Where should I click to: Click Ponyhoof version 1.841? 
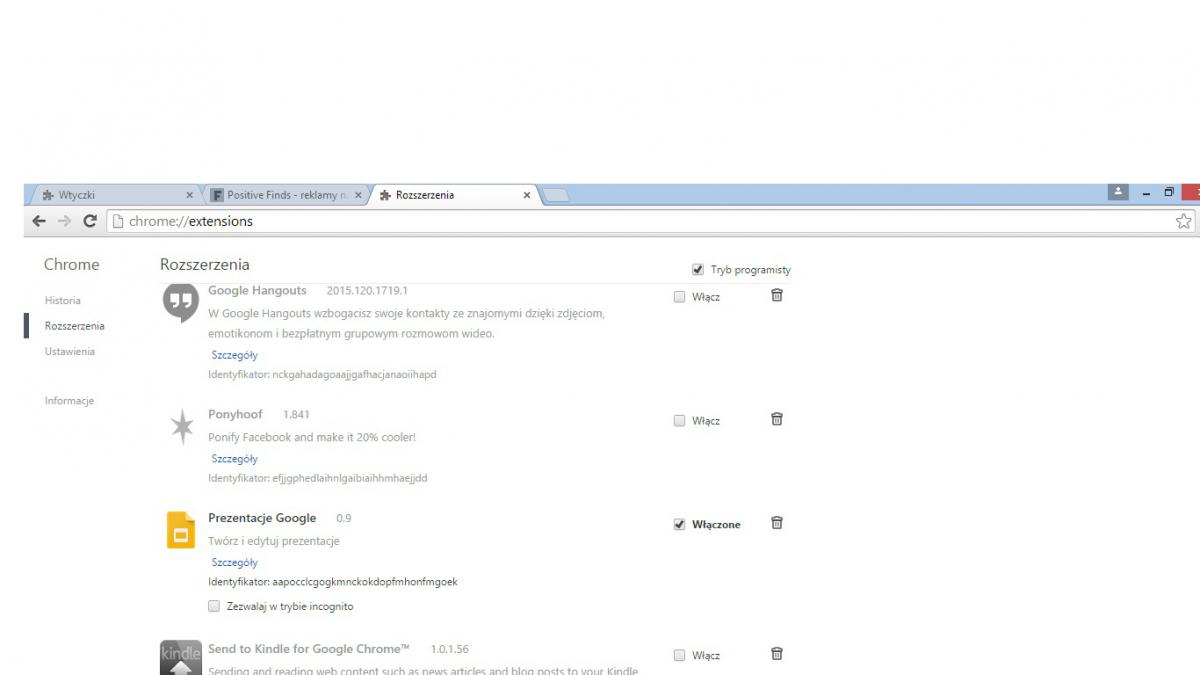pos(296,415)
